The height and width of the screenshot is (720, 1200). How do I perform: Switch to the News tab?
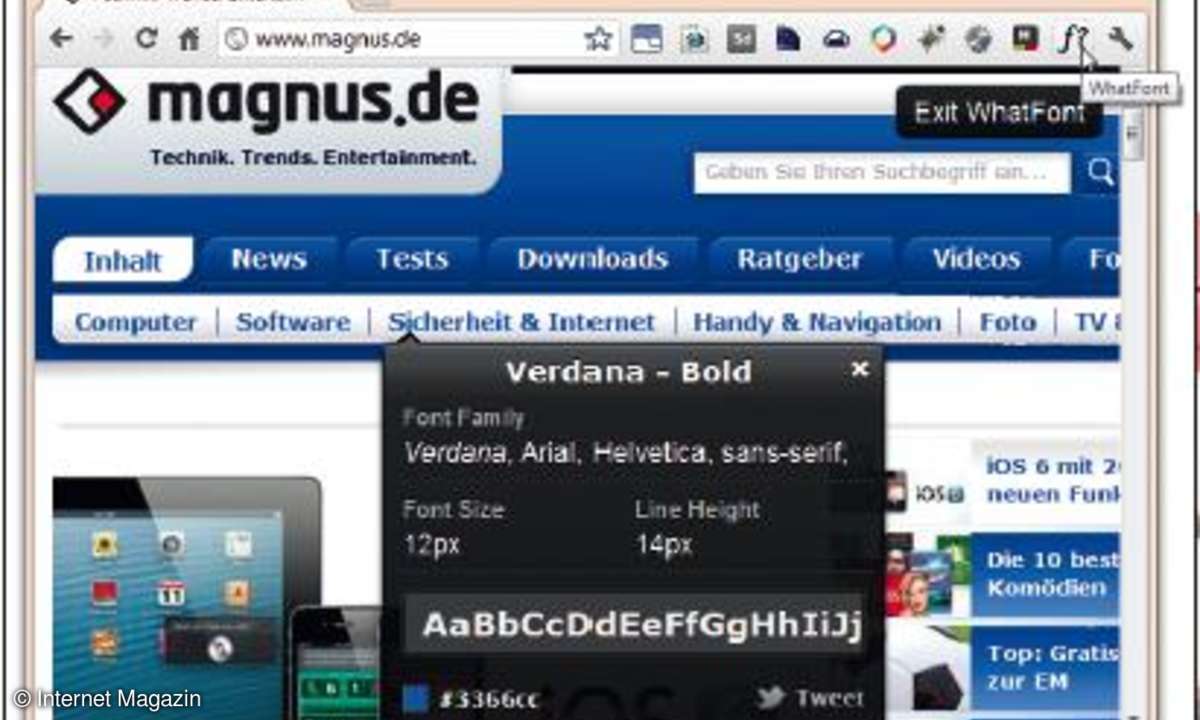pos(268,259)
